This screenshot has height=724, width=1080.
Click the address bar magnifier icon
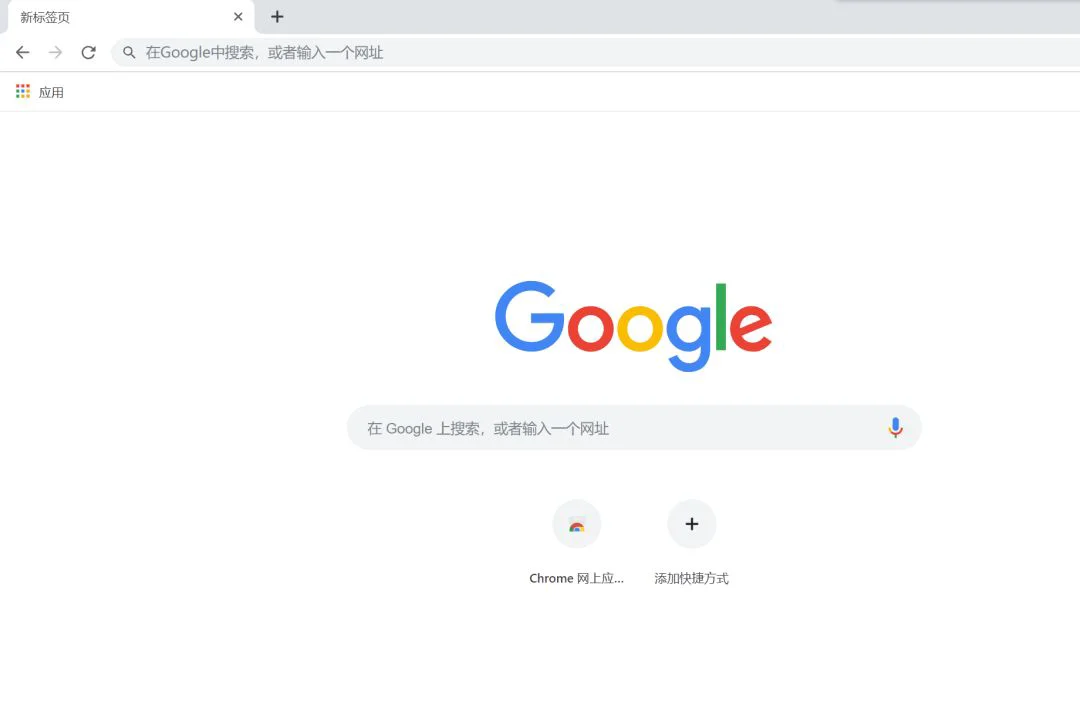129,52
